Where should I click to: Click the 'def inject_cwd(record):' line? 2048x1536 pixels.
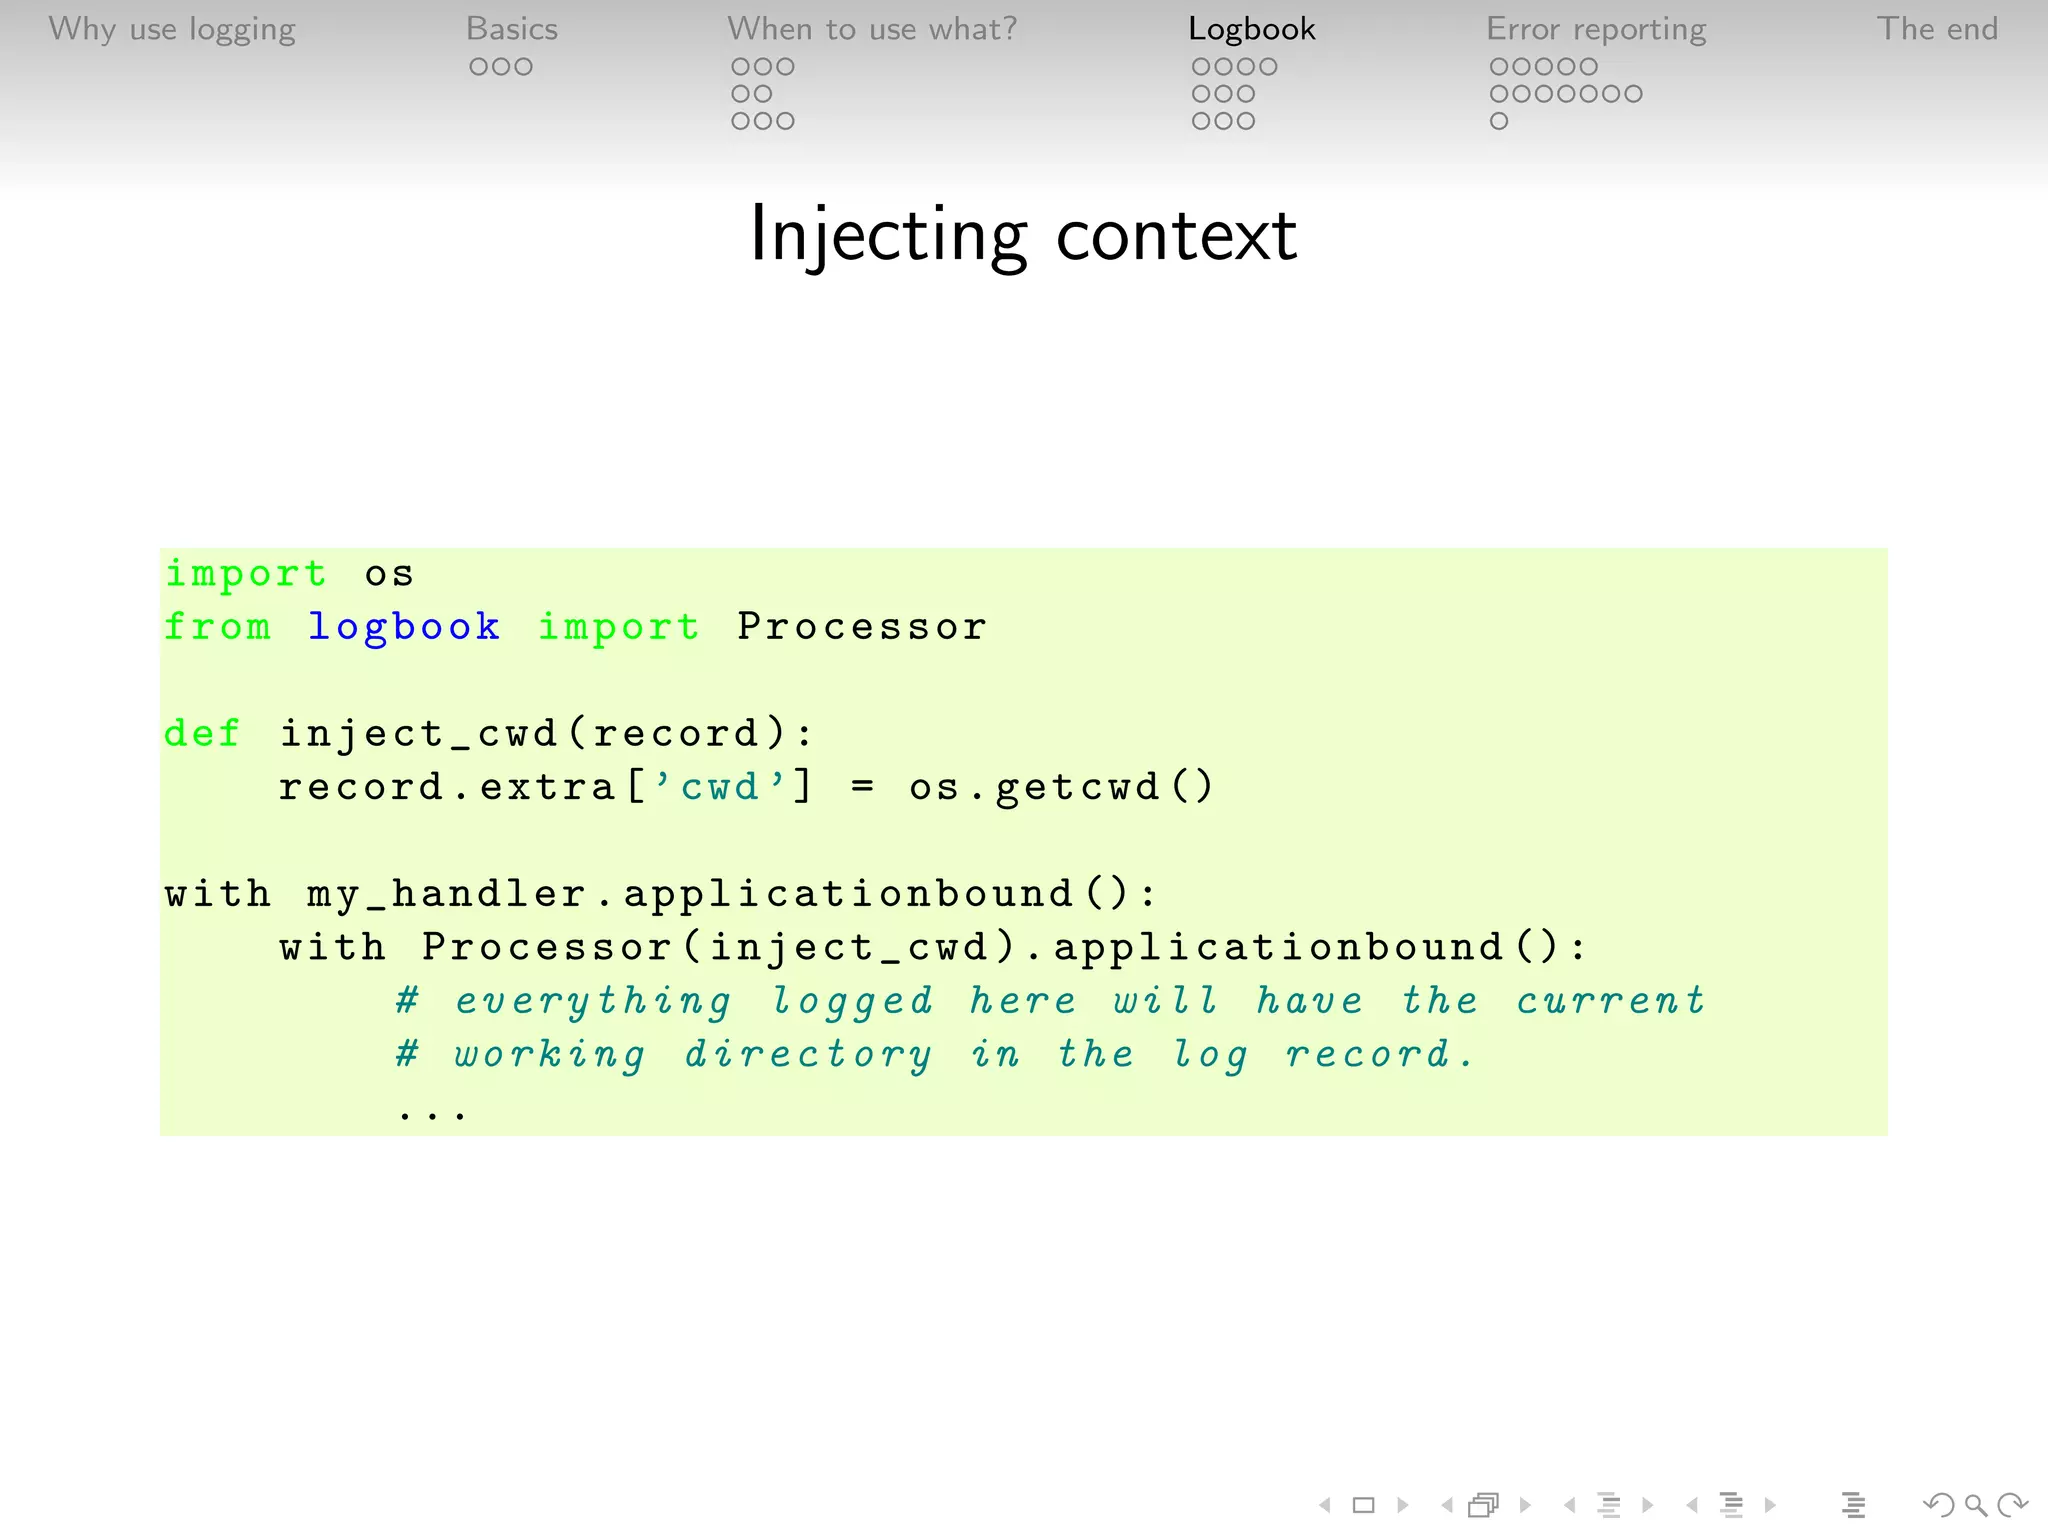(x=489, y=734)
